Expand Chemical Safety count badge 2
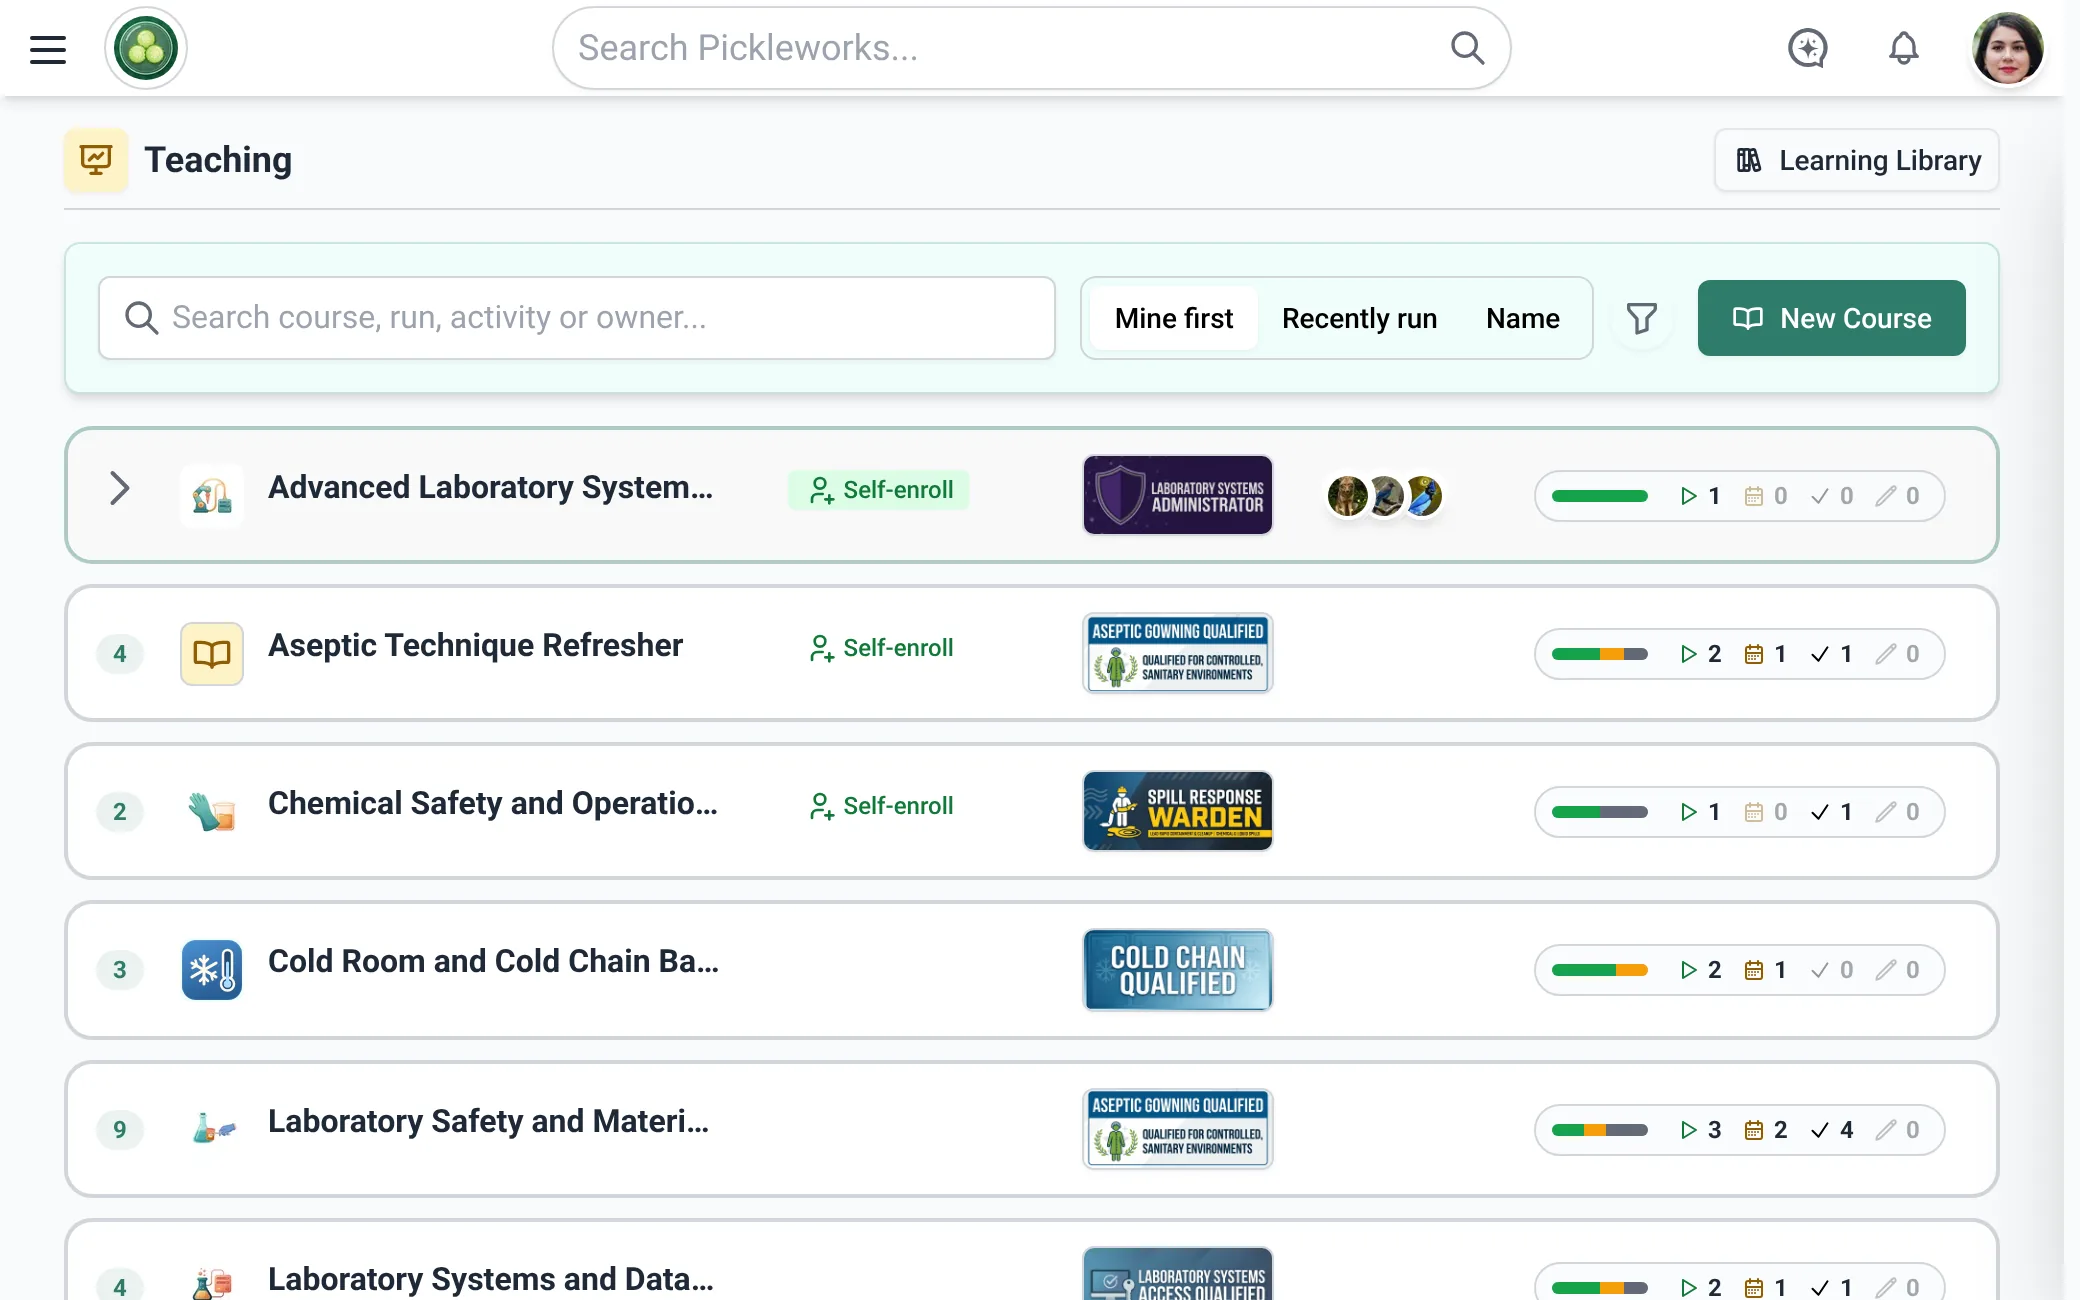 point(120,811)
